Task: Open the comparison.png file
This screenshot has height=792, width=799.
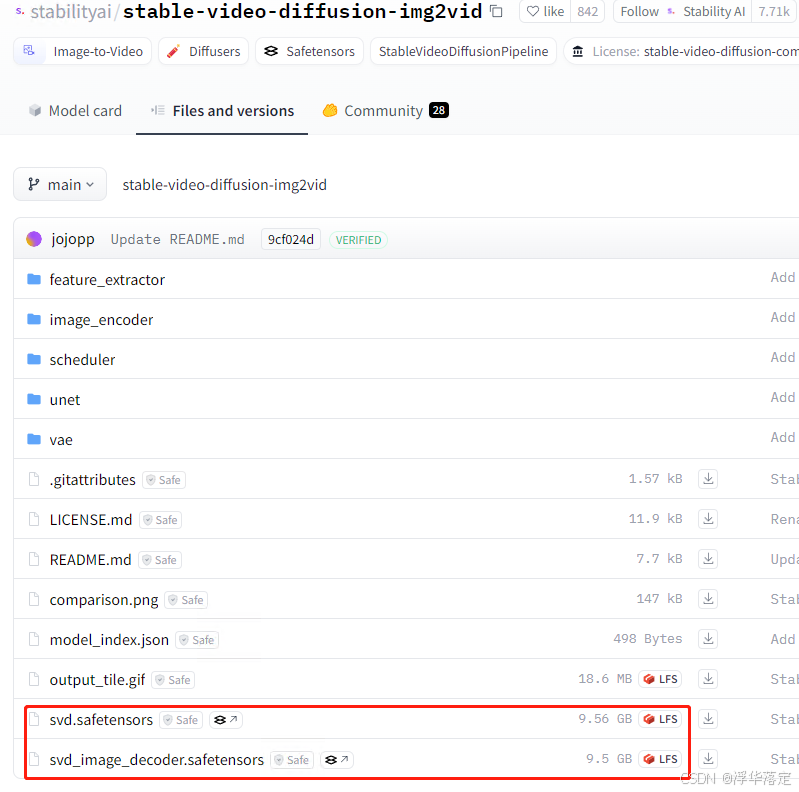Action: pos(104,600)
